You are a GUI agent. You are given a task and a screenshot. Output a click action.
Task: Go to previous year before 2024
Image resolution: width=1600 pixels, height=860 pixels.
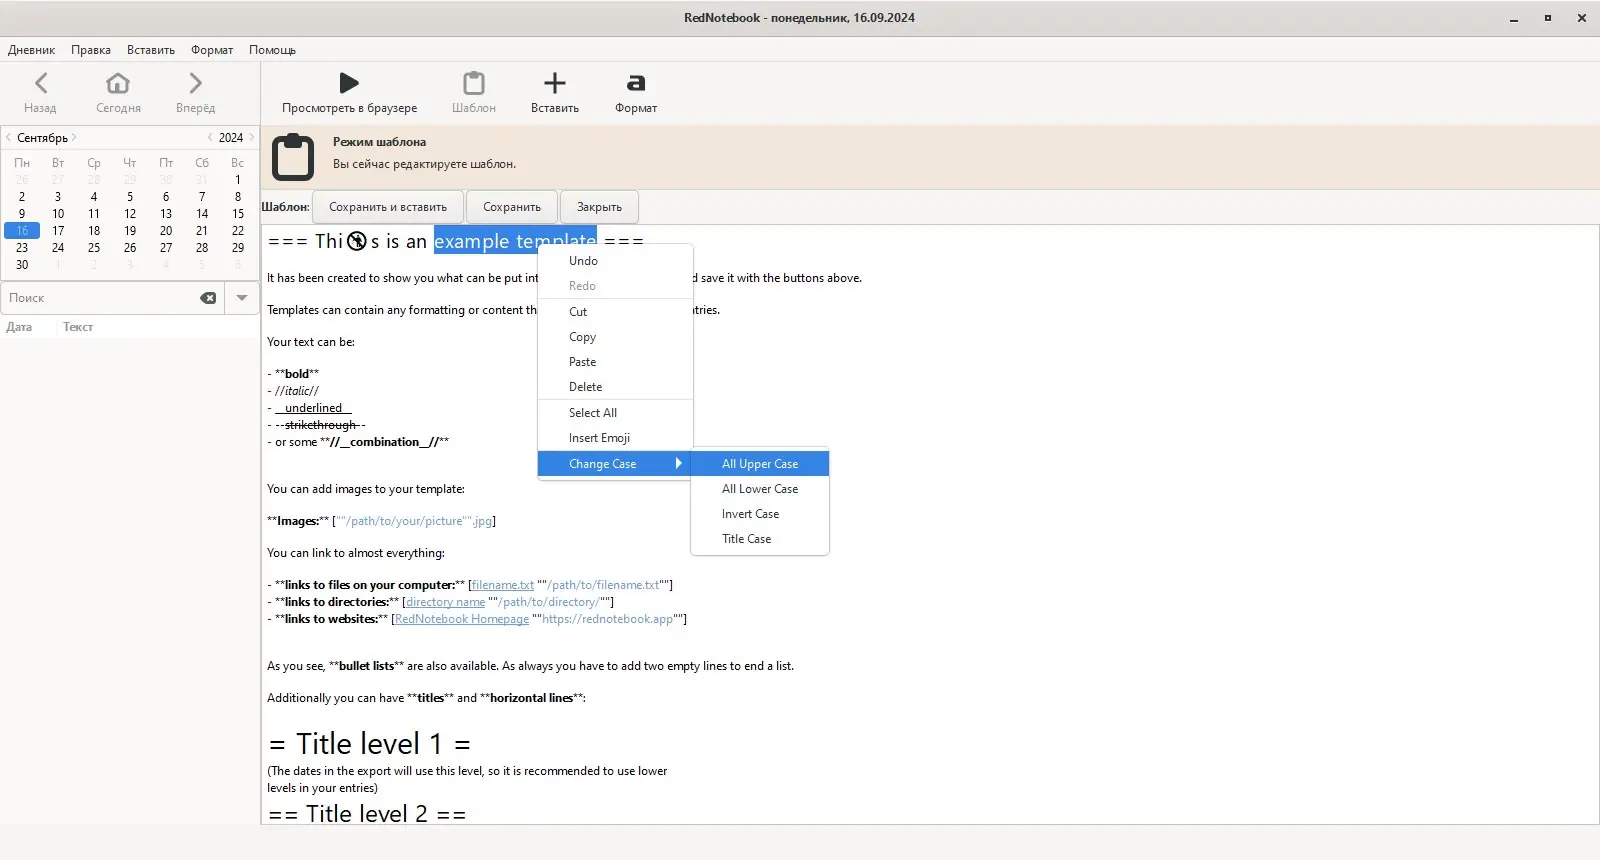click(x=210, y=137)
